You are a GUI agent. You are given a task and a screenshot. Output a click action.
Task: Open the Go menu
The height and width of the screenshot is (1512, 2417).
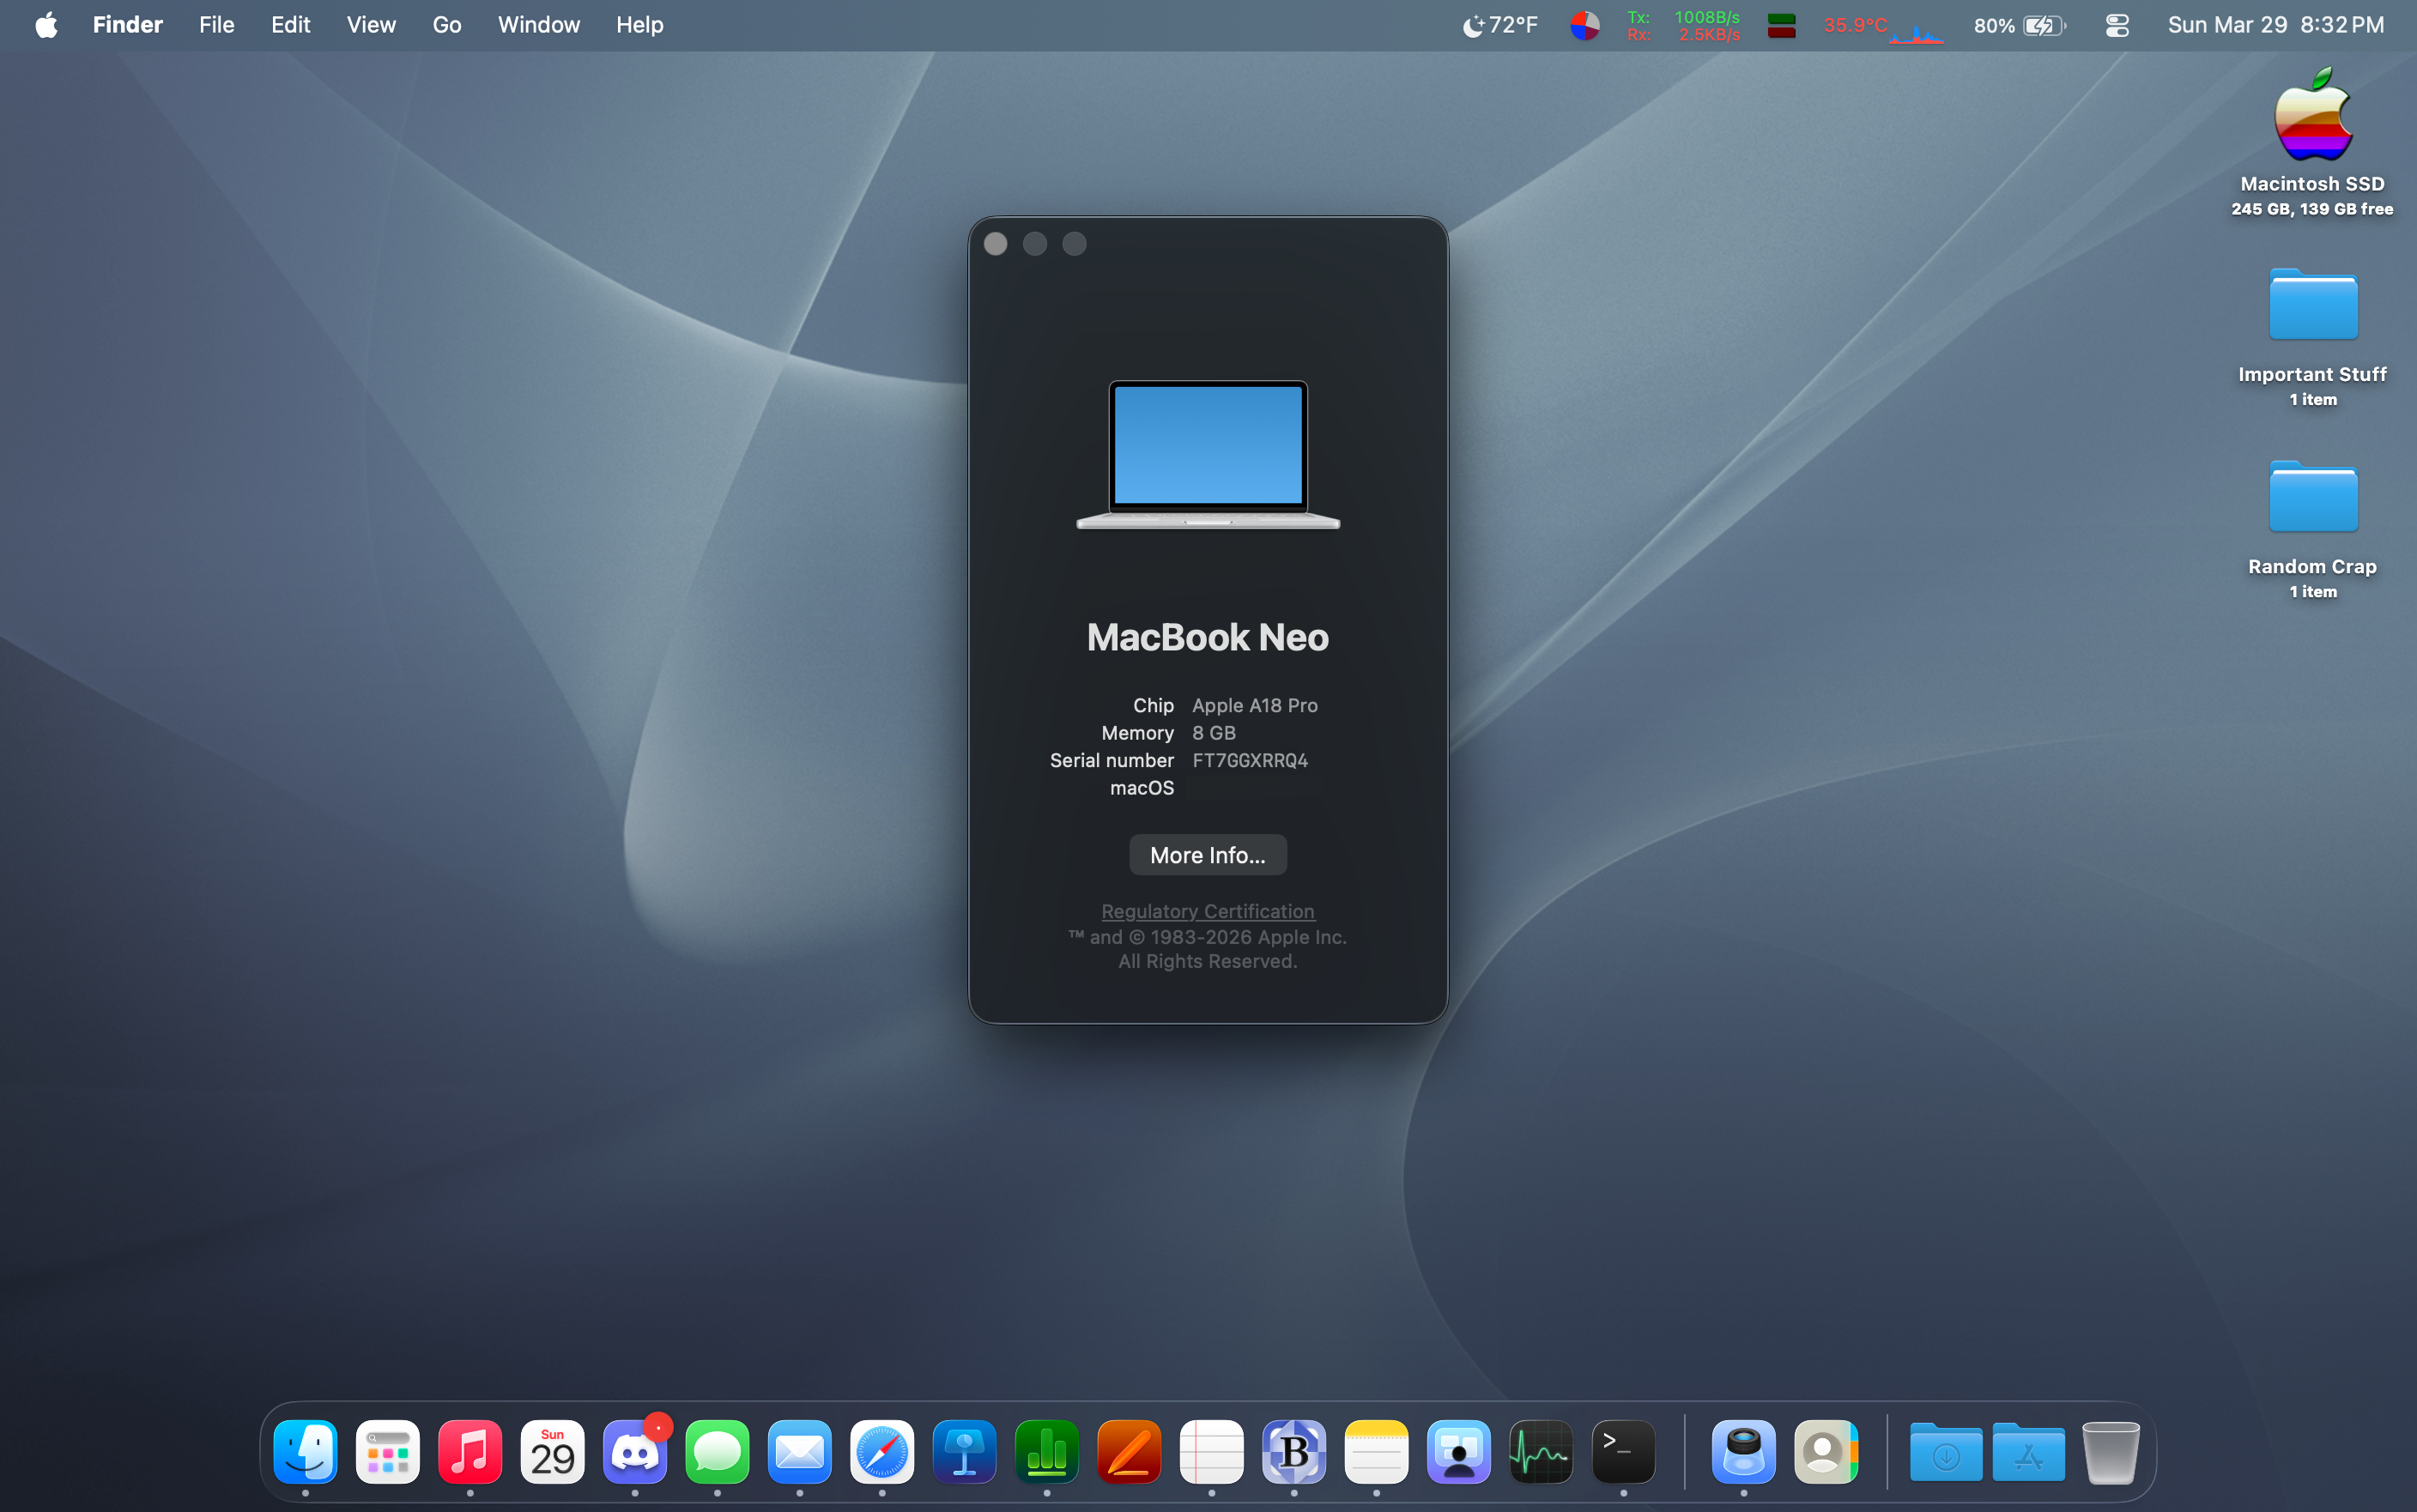[x=447, y=25]
